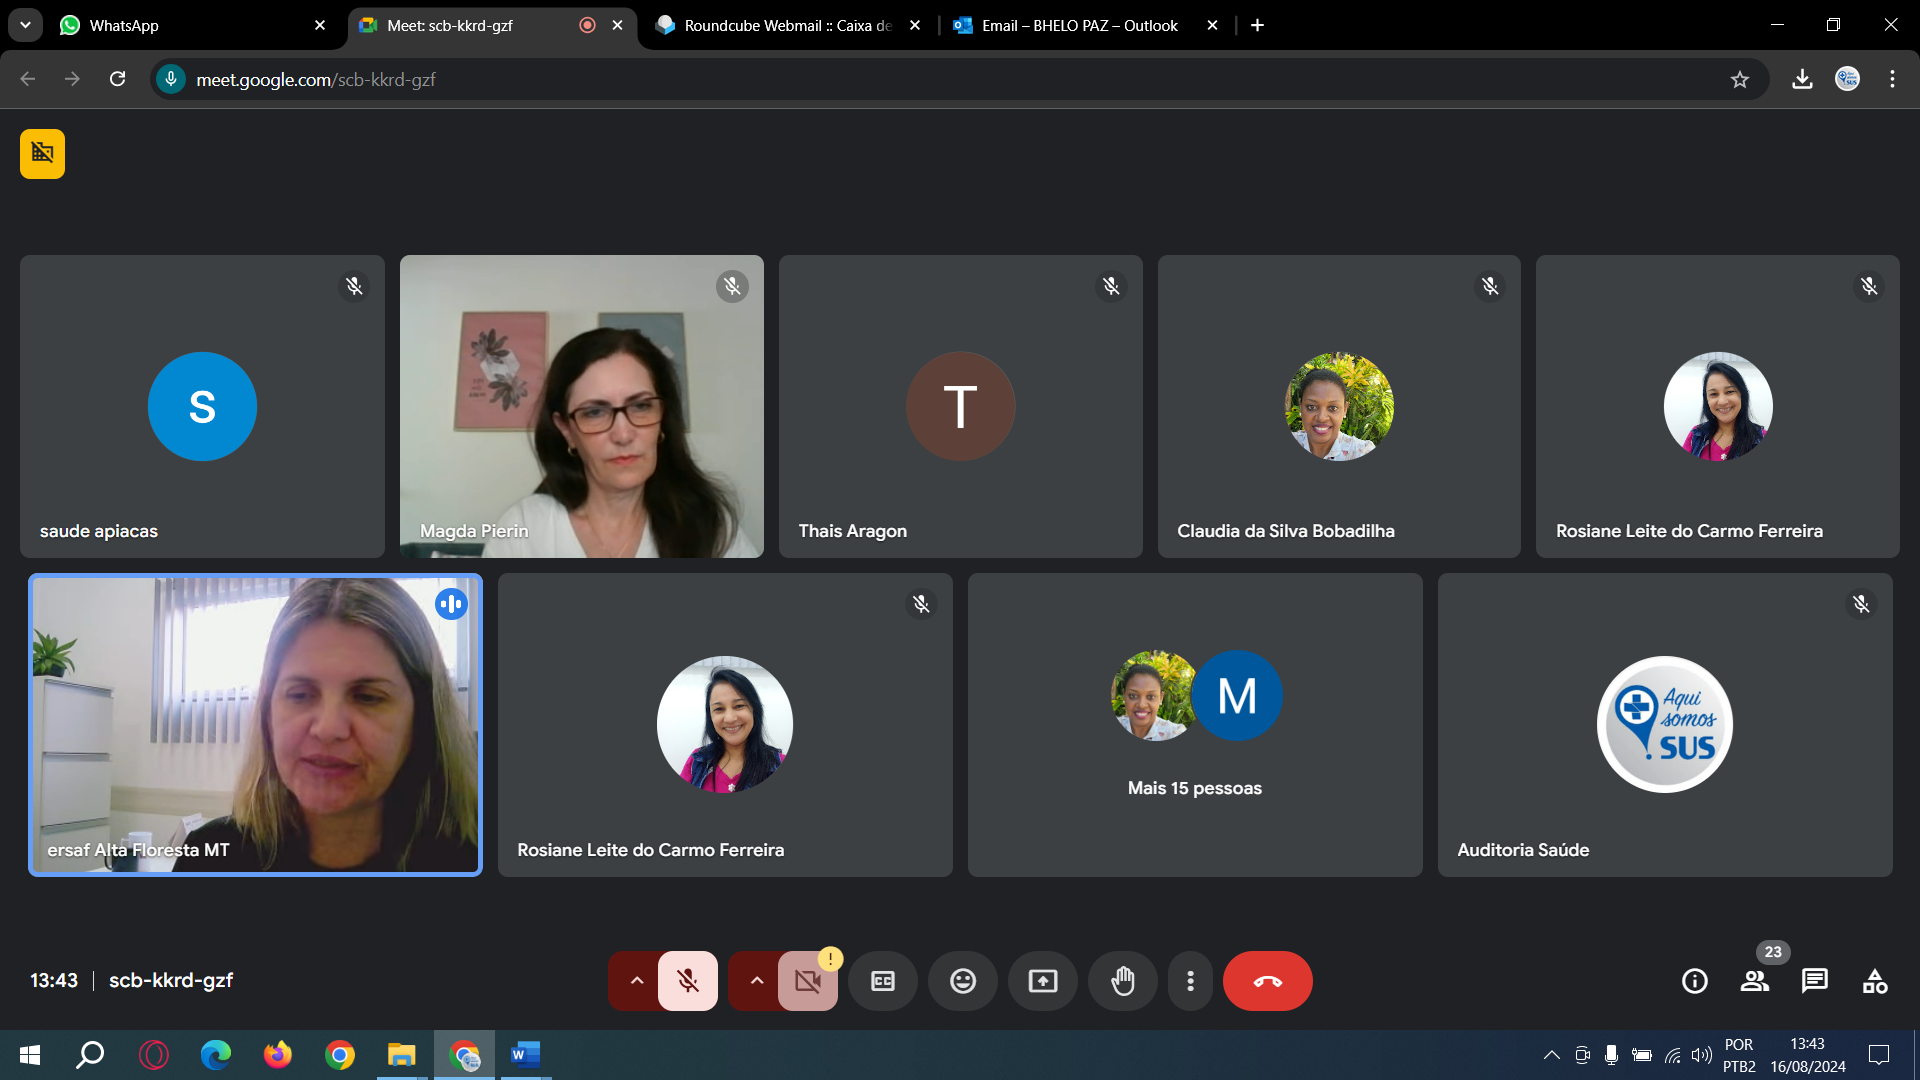1920x1080 pixels.
Task: Bookmark this page with star icon
Action: click(x=1740, y=79)
